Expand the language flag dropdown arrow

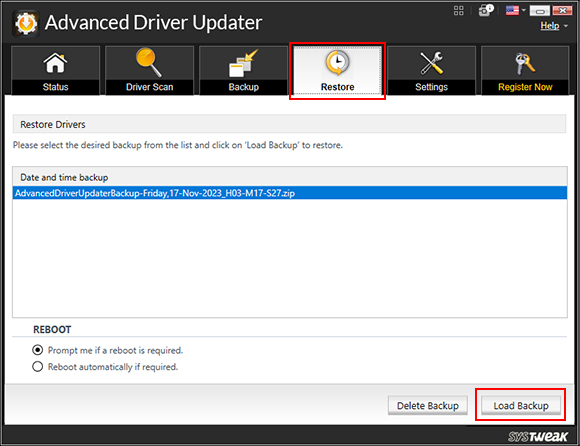coord(523,10)
